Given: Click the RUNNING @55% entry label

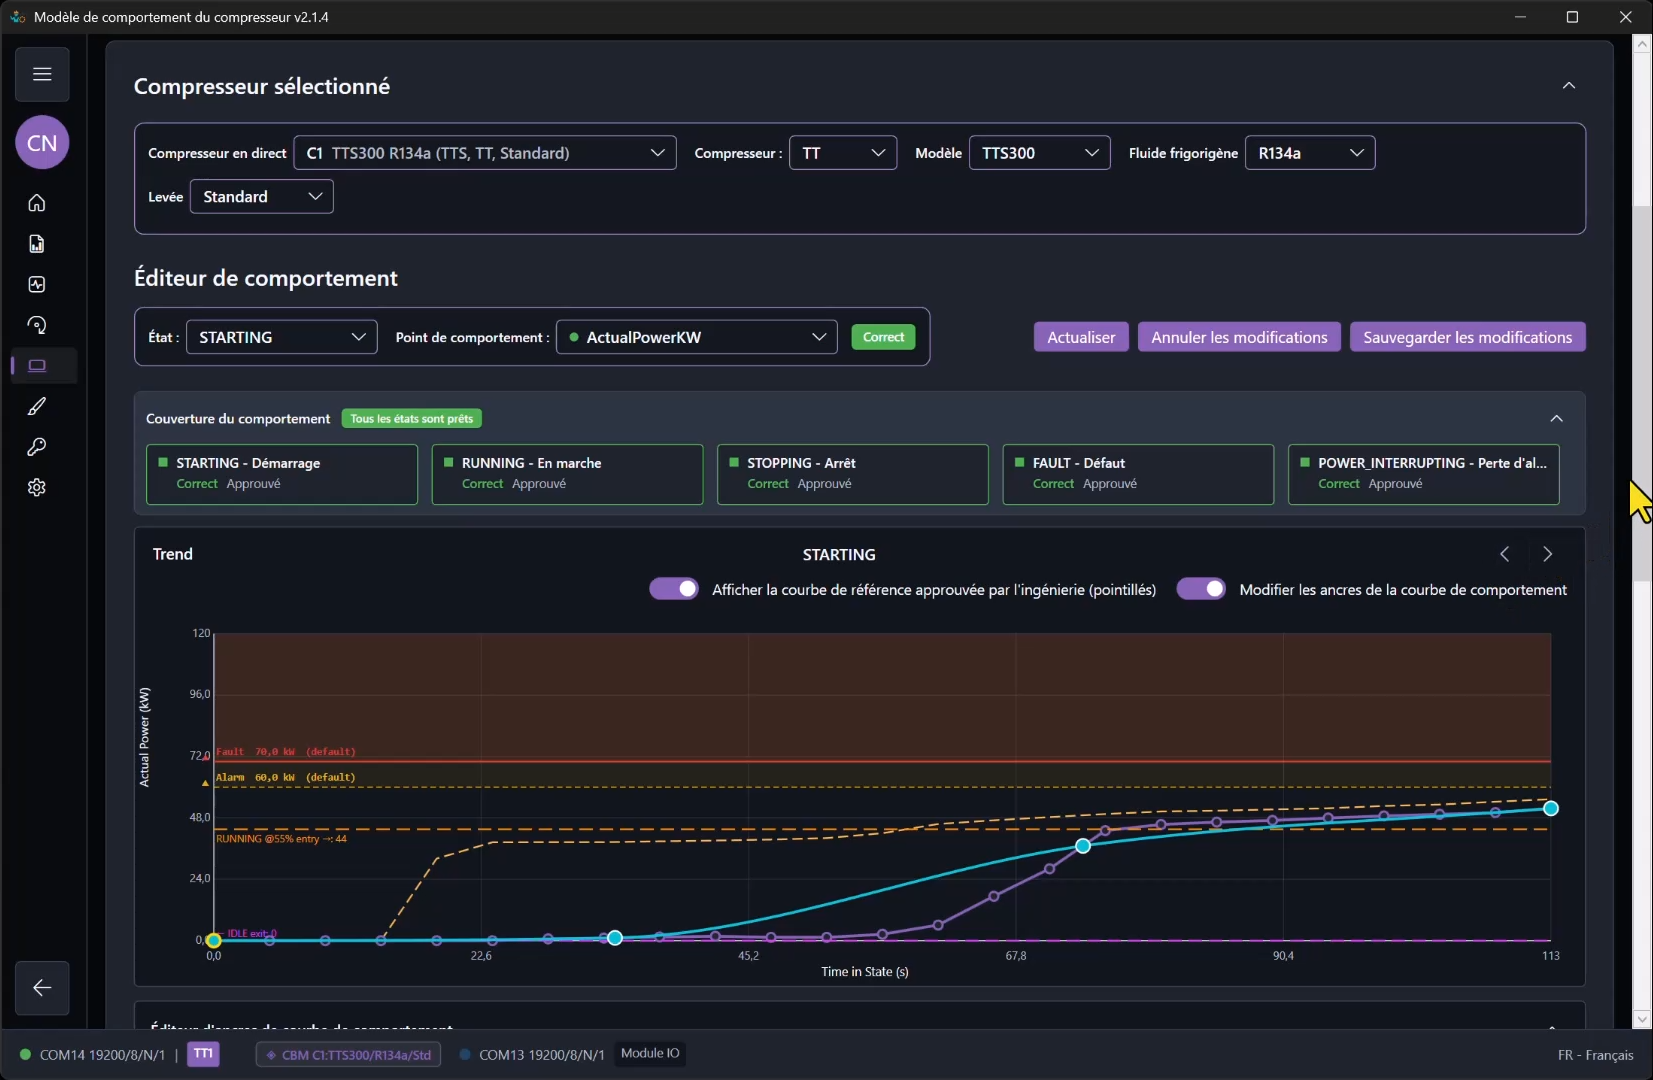Looking at the screenshot, I should [281, 839].
